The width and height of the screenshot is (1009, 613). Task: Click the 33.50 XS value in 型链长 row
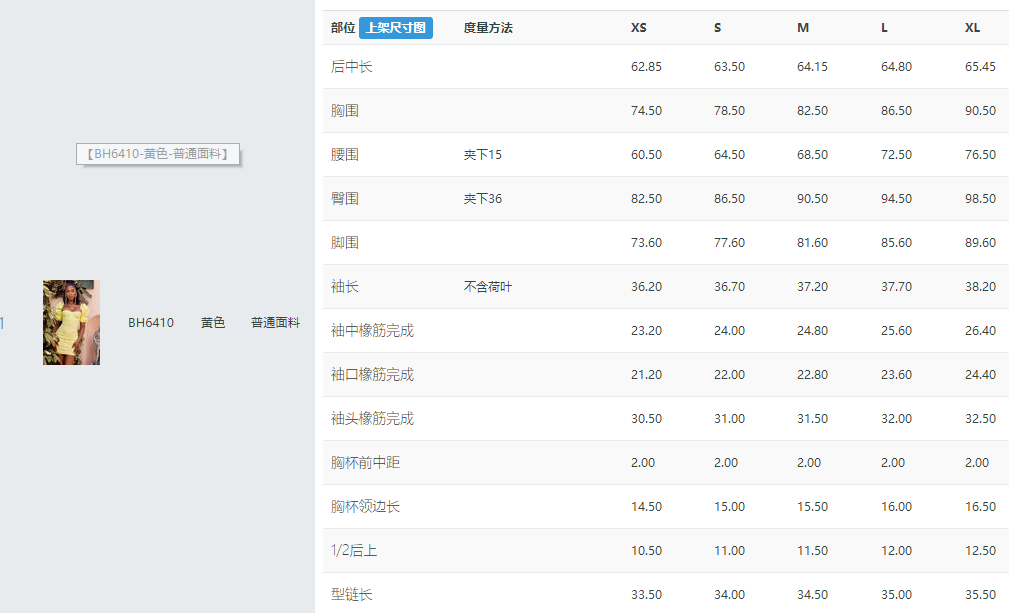(646, 594)
